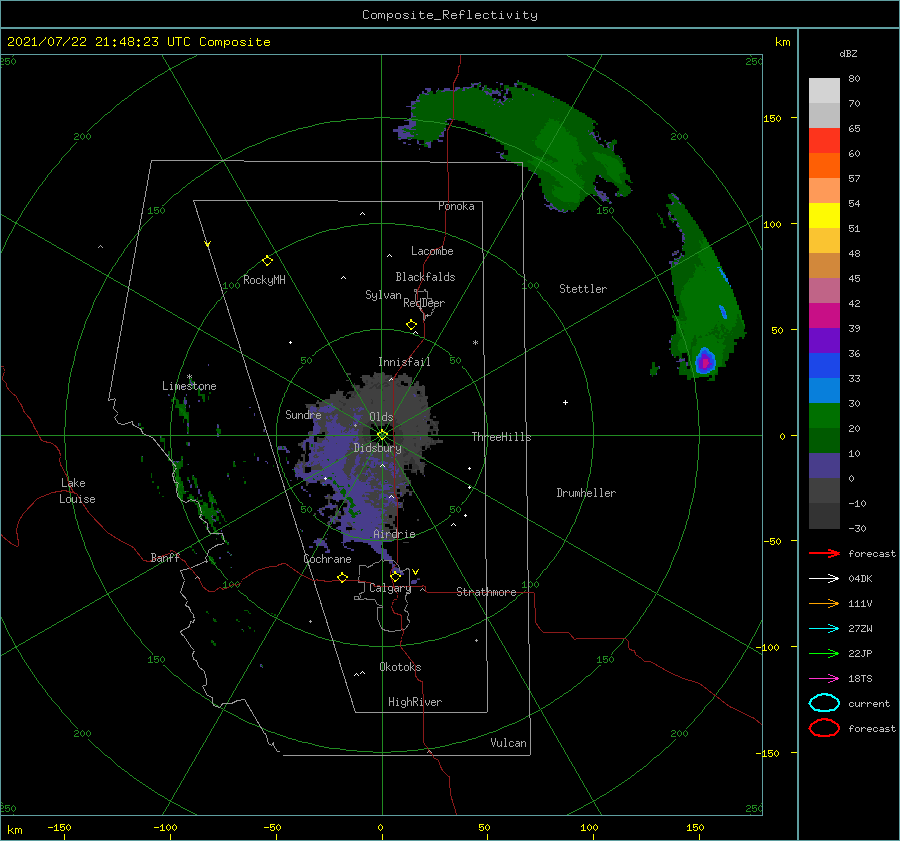Click the HighRiver city label

coord(415,702)
